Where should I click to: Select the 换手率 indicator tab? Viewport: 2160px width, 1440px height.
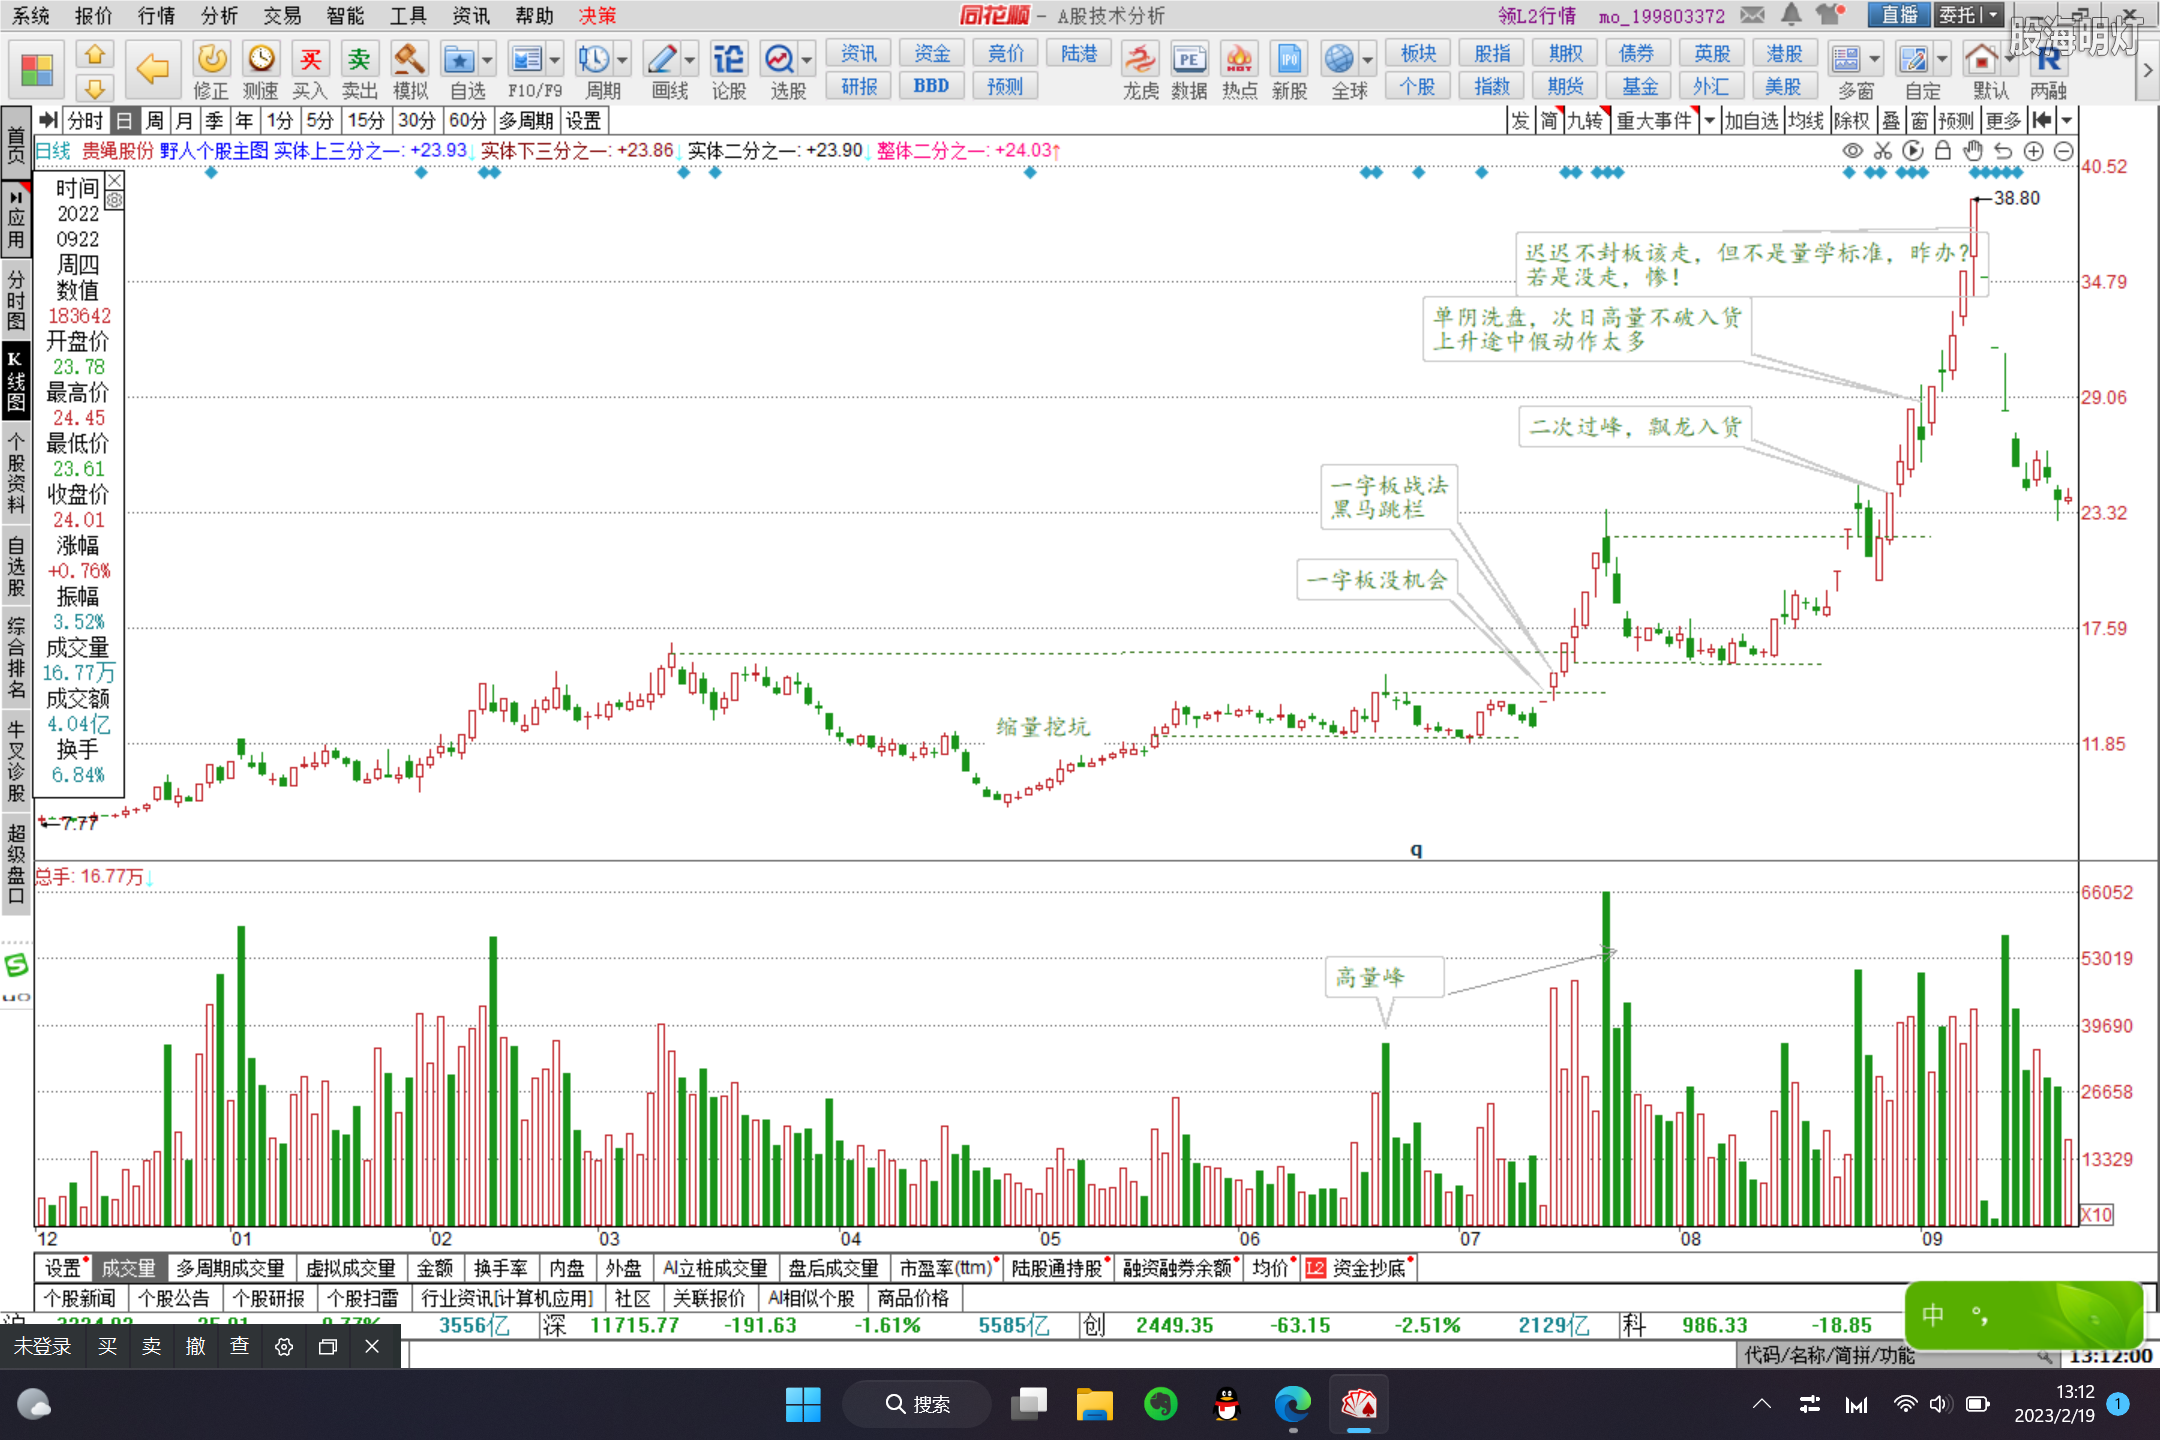[x=501, y=1268]
